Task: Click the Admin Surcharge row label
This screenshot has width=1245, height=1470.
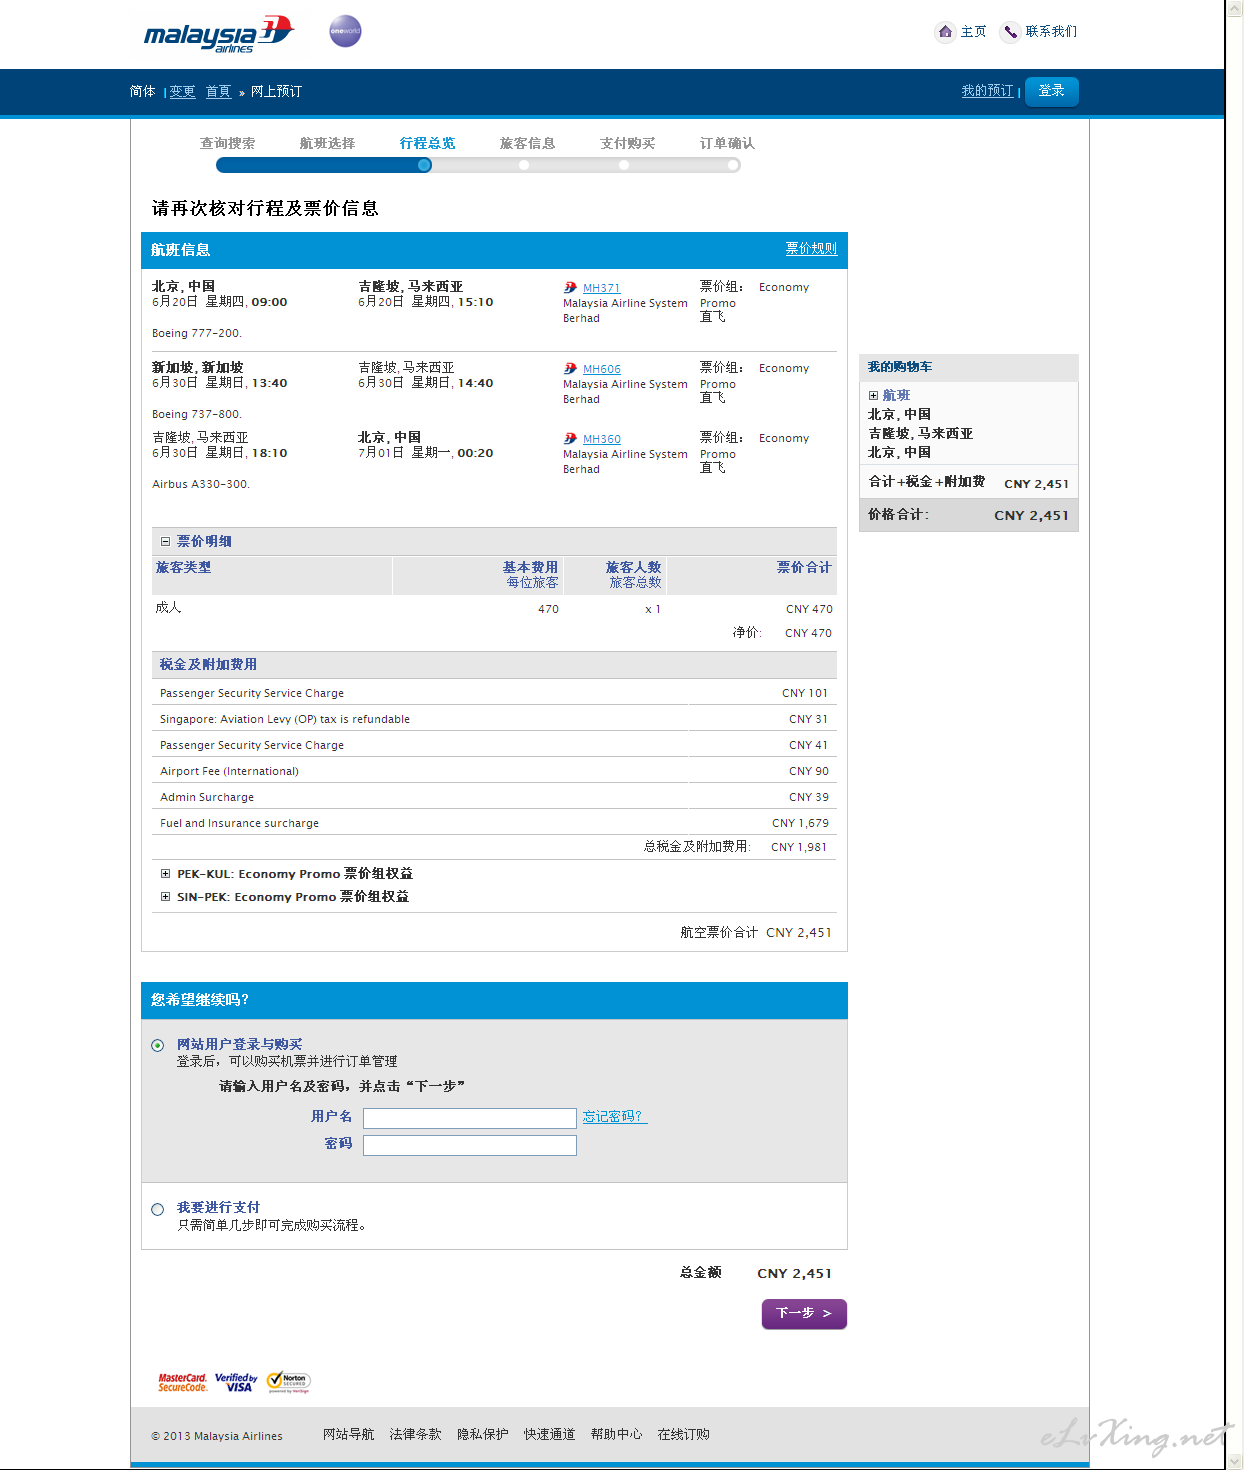Action: click(207, 797)
